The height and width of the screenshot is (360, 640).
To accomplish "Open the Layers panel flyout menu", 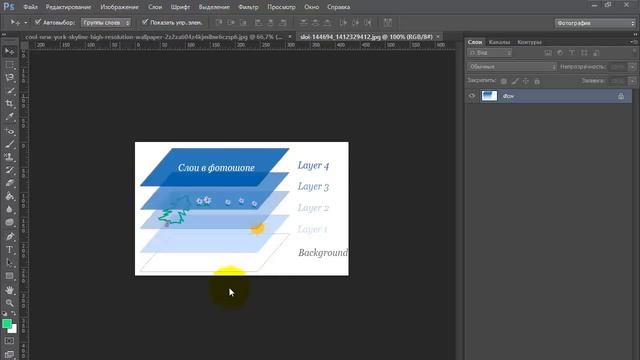I will point(634,42).
